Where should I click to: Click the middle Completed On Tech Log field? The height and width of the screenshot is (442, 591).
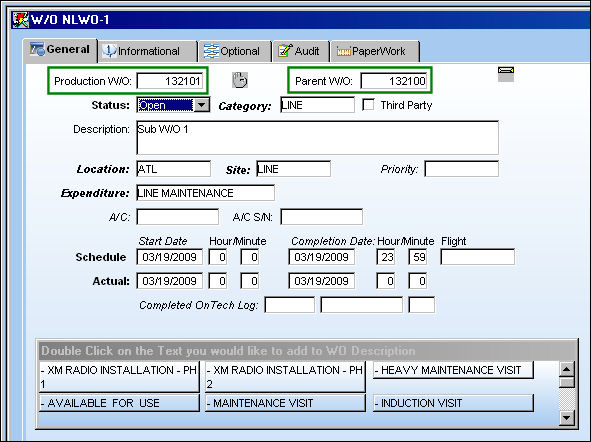361,305
